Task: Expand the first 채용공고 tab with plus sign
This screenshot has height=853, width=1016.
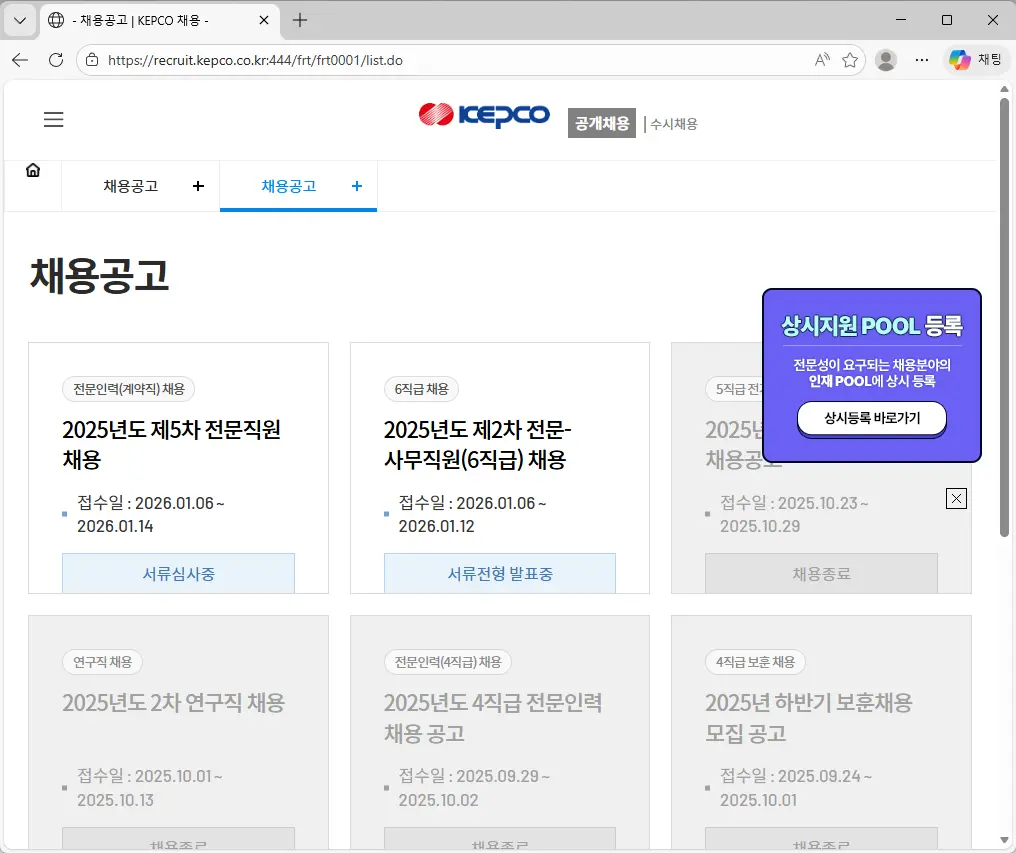Action: coord(198,186)
